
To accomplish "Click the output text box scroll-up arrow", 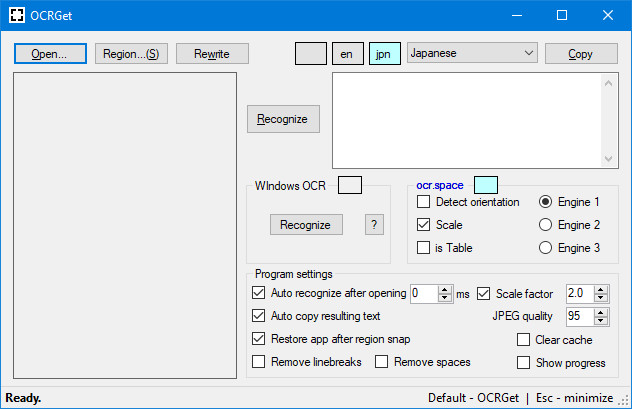I will 609,83.
